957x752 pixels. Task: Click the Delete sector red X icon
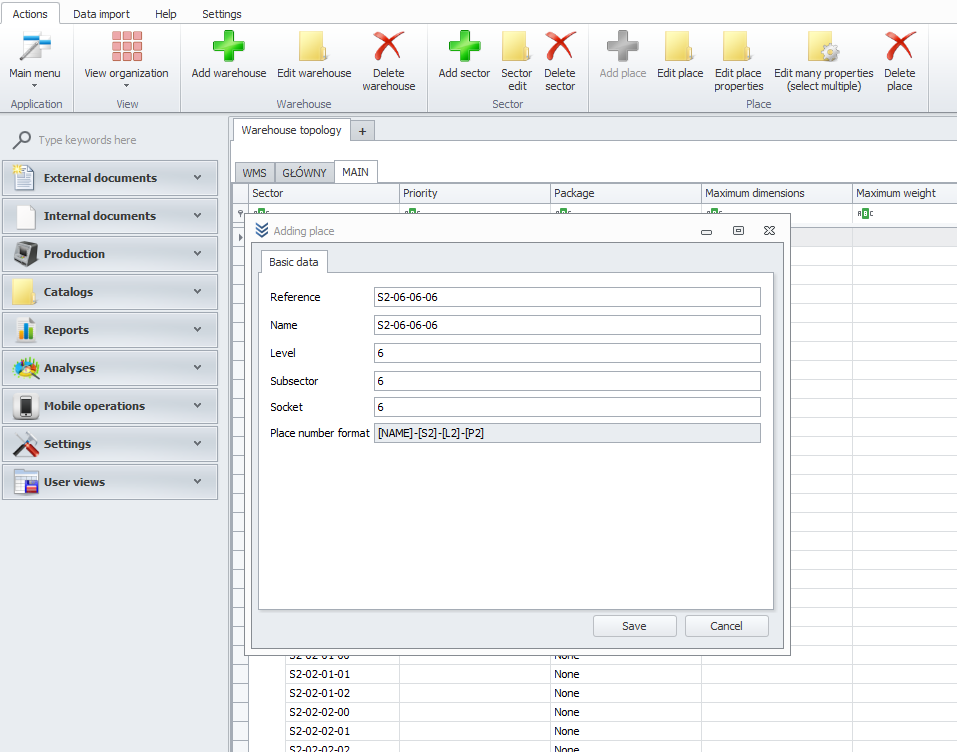560,47
